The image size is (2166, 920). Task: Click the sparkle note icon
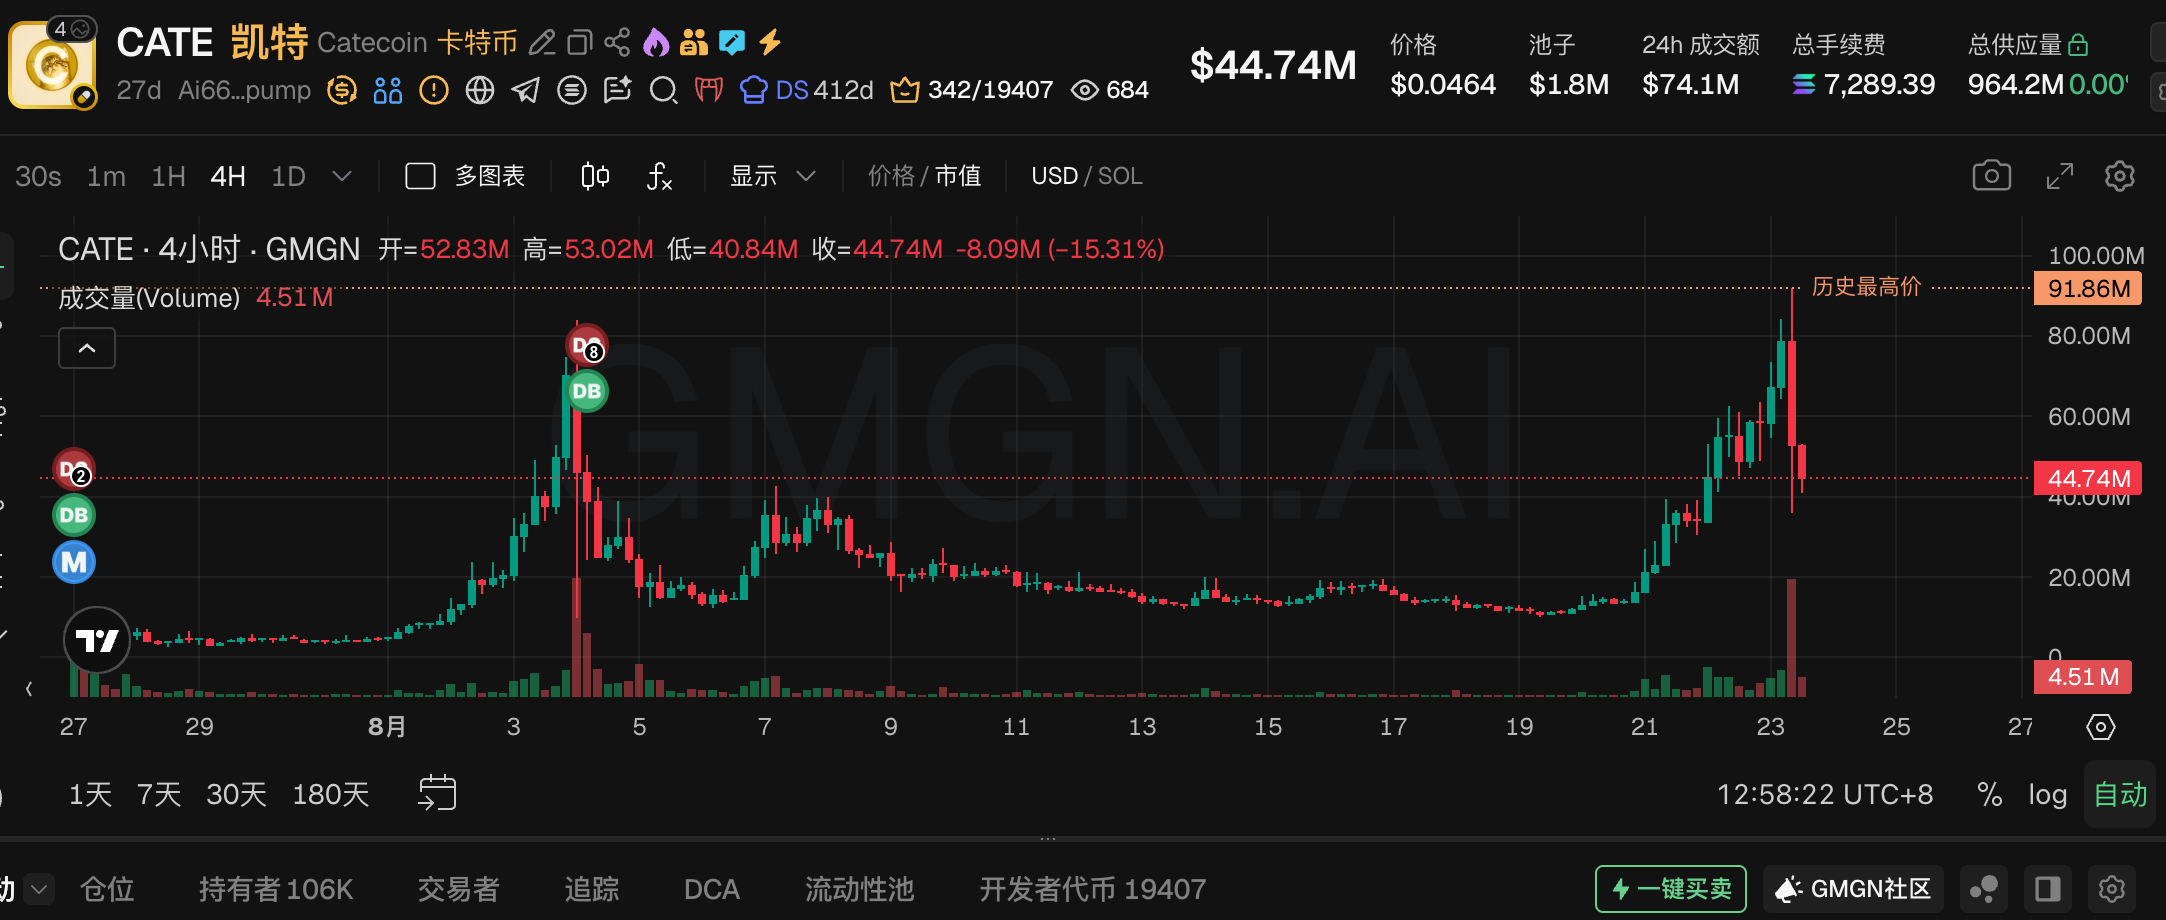(618, 91)
